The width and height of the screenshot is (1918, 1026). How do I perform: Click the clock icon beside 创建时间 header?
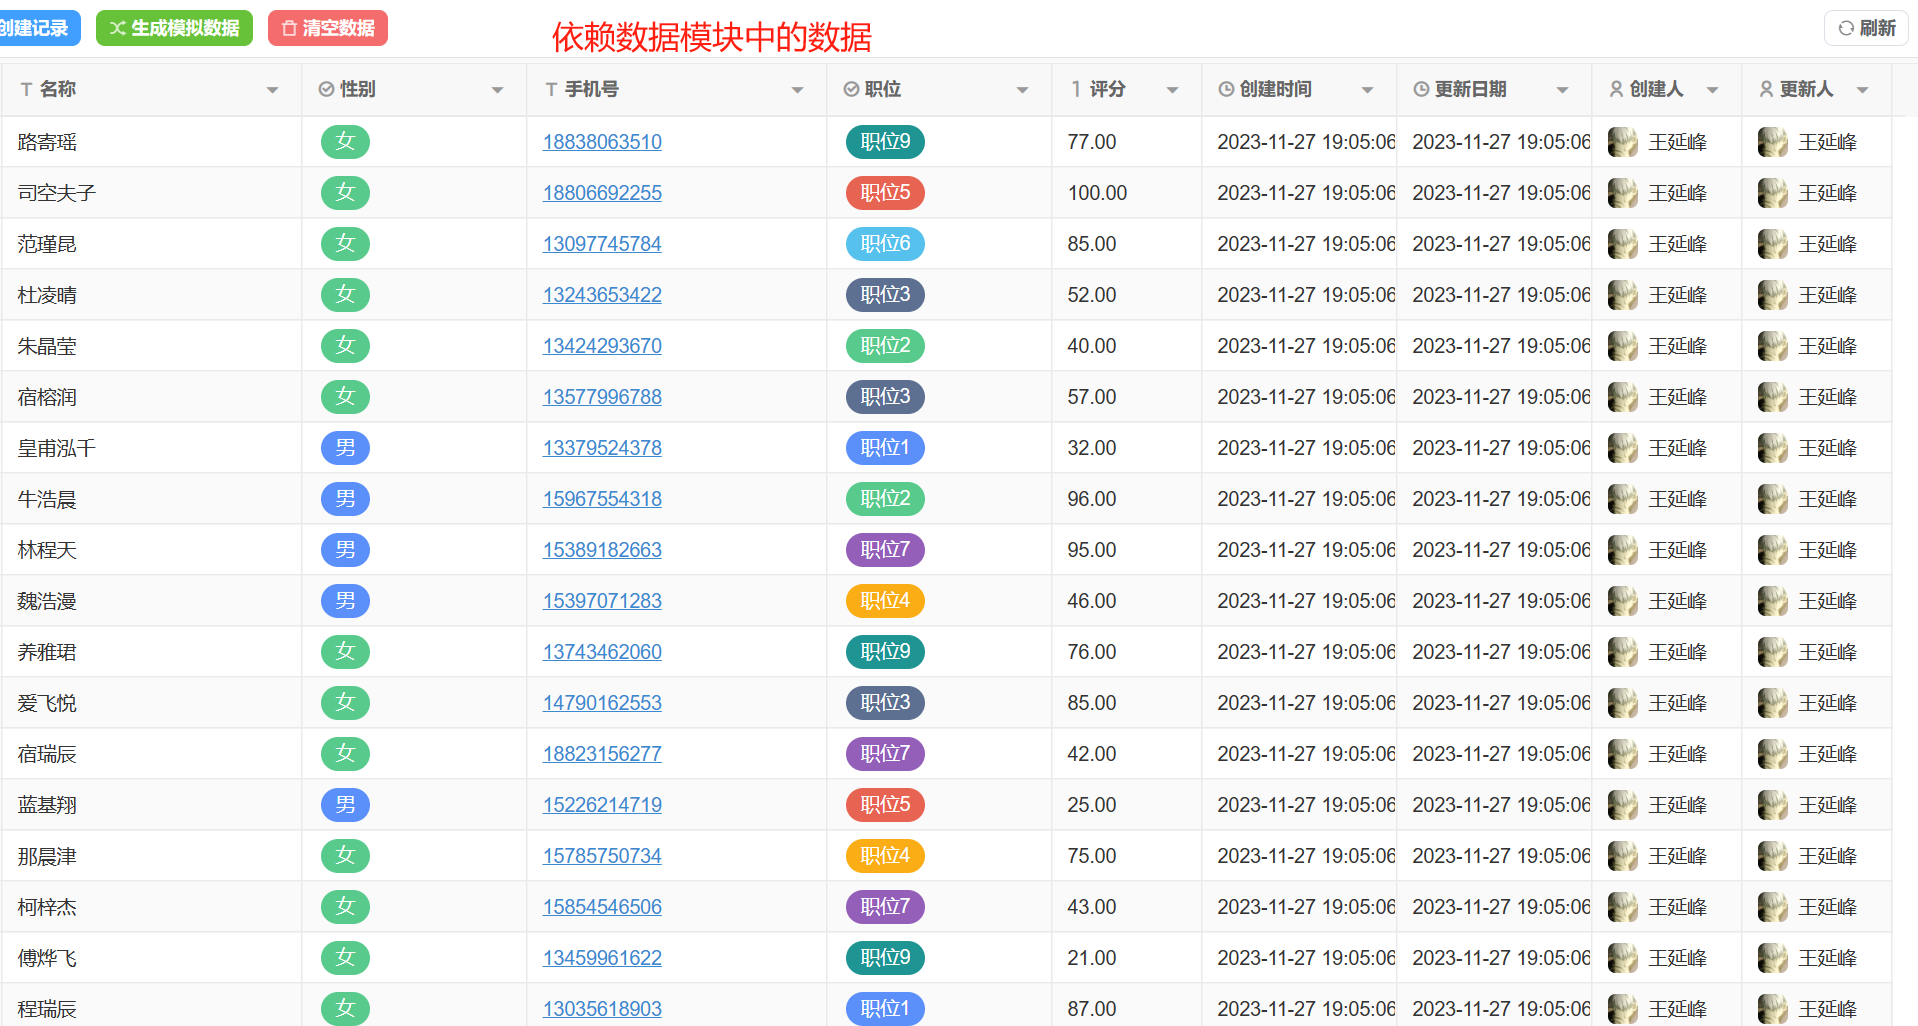(1225, 89)
